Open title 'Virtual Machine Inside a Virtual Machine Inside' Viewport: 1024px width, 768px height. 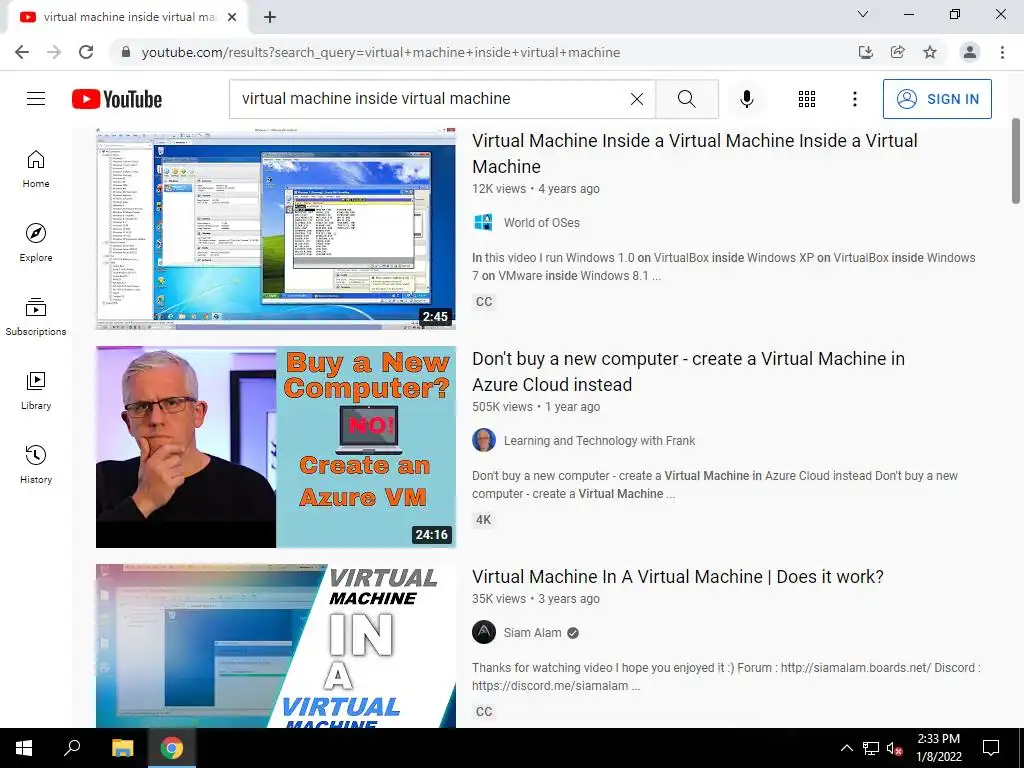[x=695, y=153]
